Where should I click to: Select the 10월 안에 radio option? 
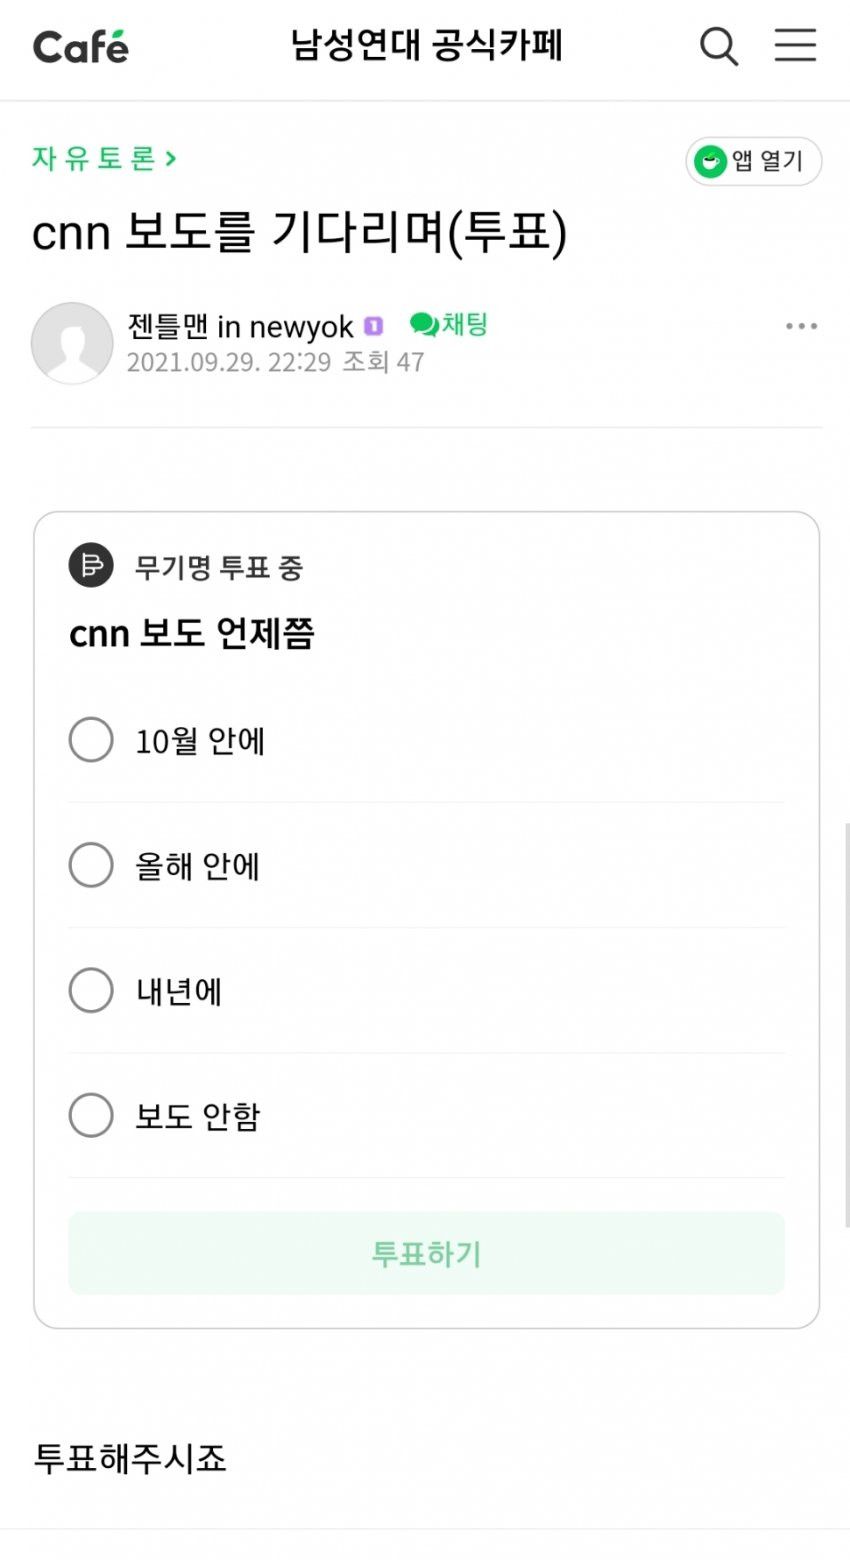pos(91,740)
